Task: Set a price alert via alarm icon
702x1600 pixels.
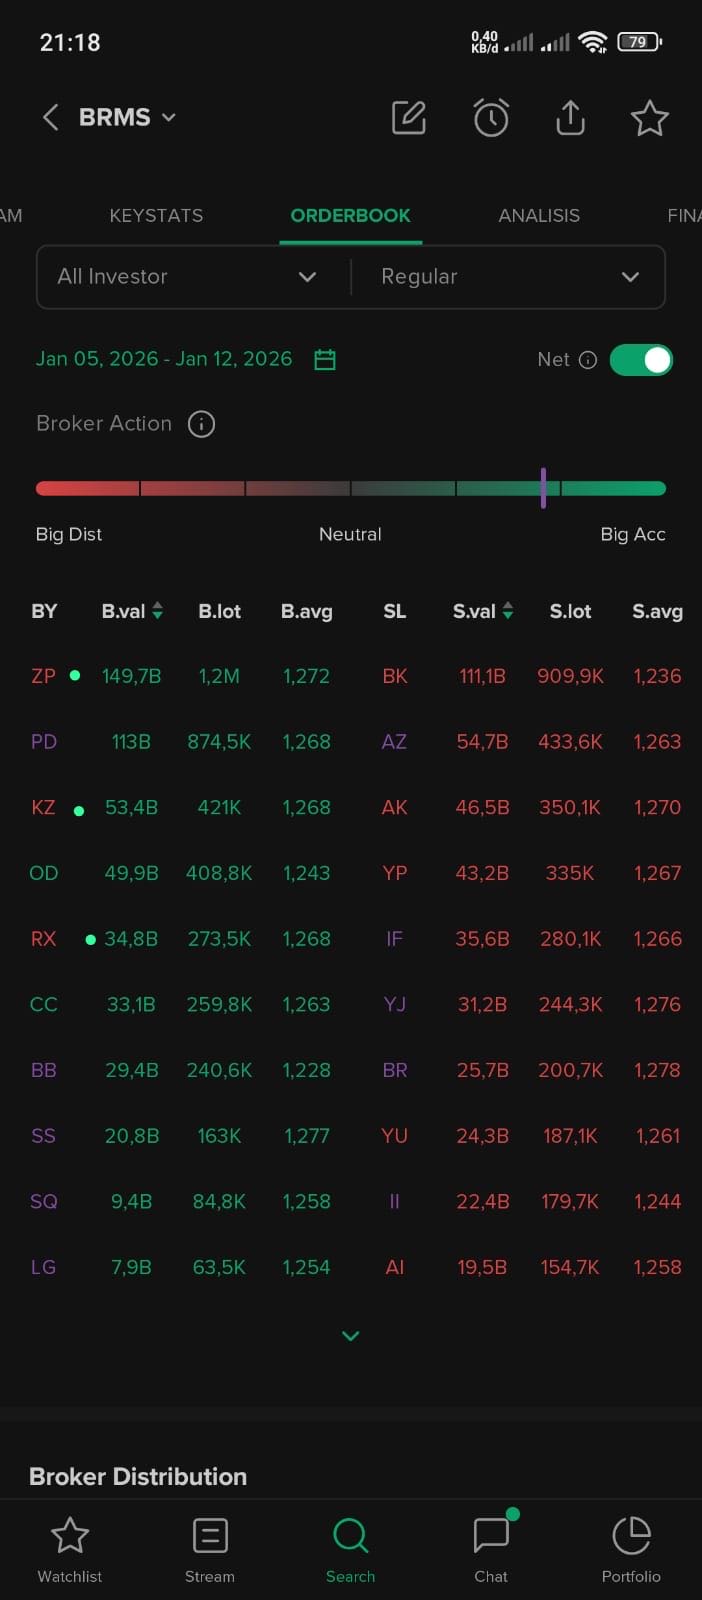Action: [490, 118]
